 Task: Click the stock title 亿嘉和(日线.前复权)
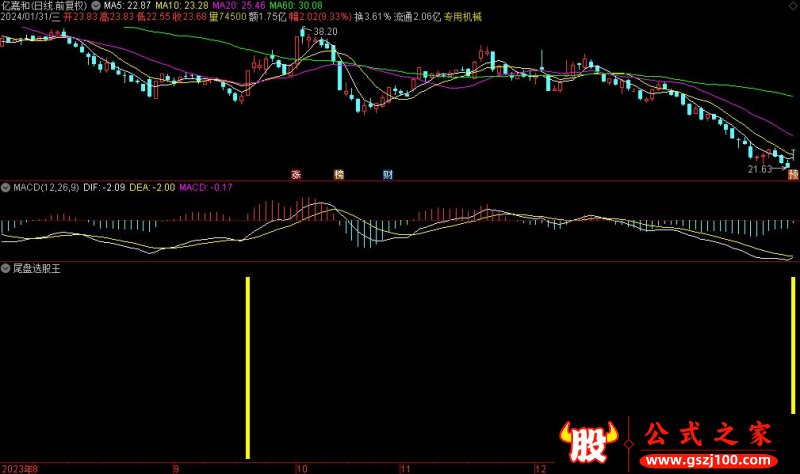(x=44, y=6)
